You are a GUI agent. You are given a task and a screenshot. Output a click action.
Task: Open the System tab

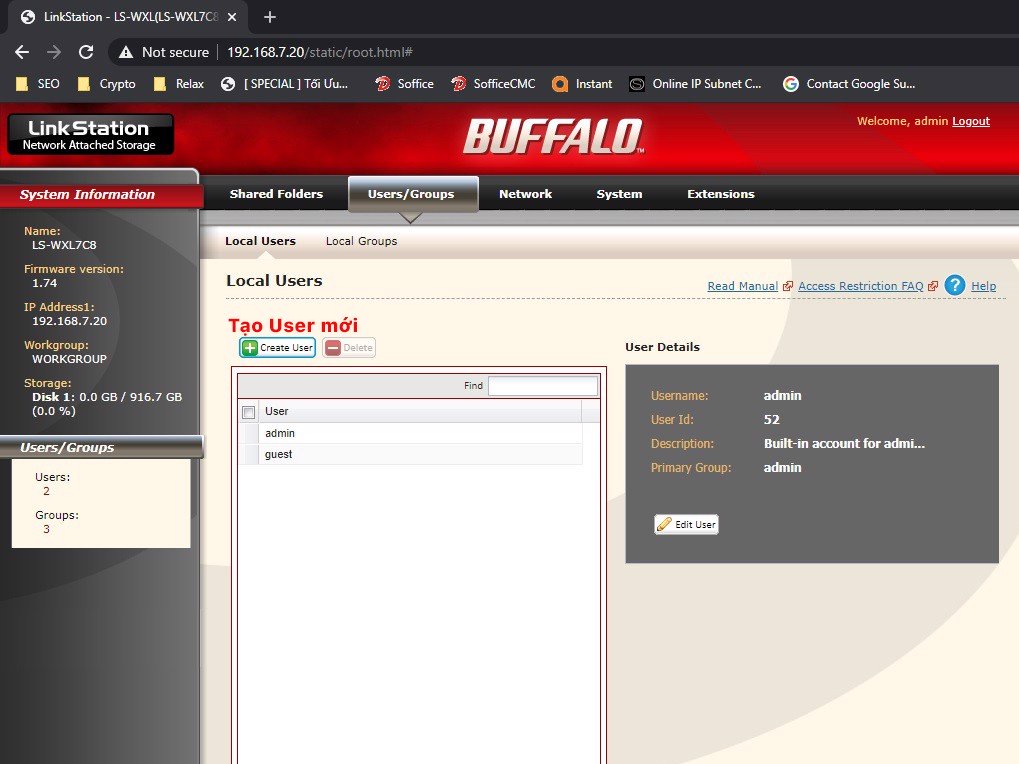pos(619,194)
